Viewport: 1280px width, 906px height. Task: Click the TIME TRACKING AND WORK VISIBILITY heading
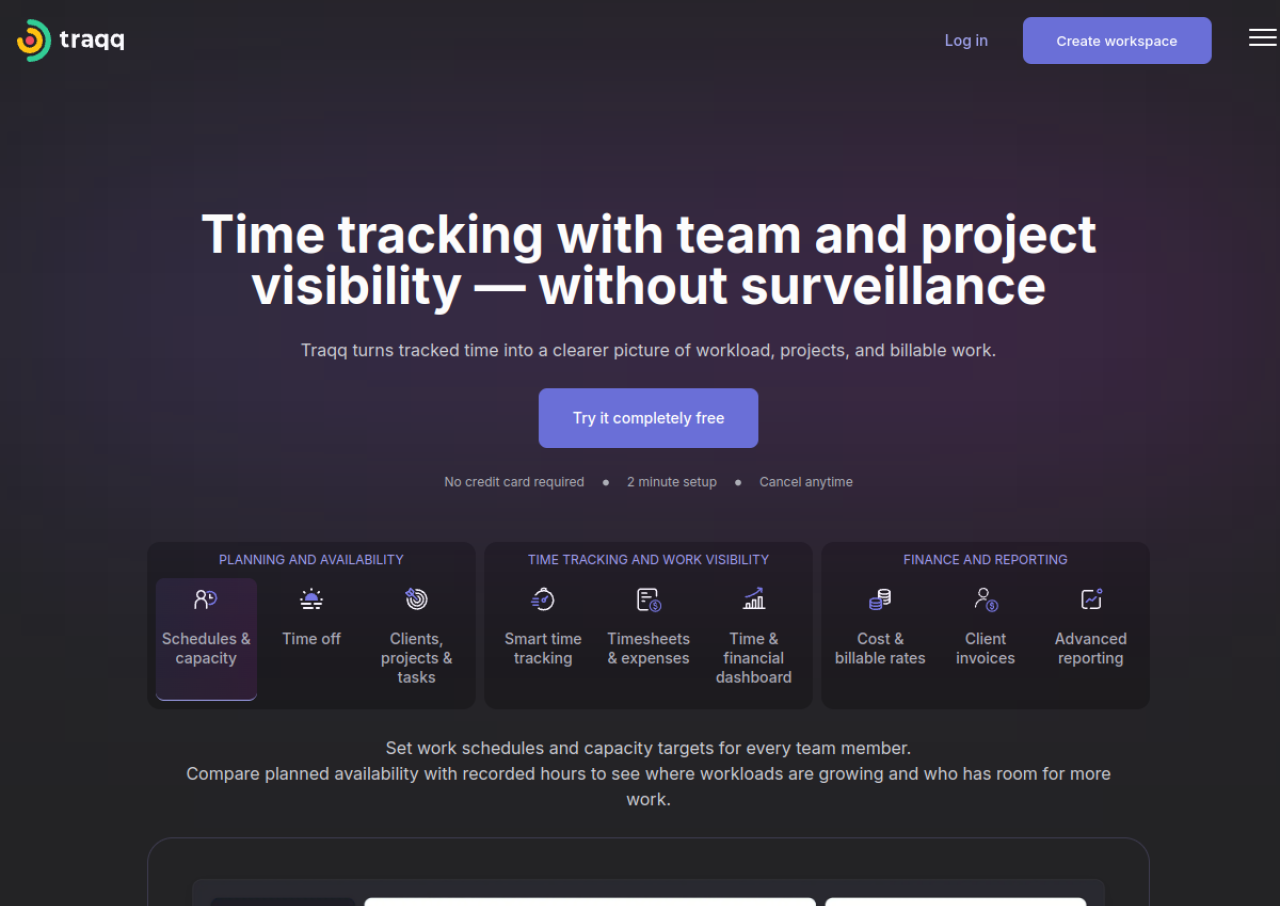tap(649, 560)
